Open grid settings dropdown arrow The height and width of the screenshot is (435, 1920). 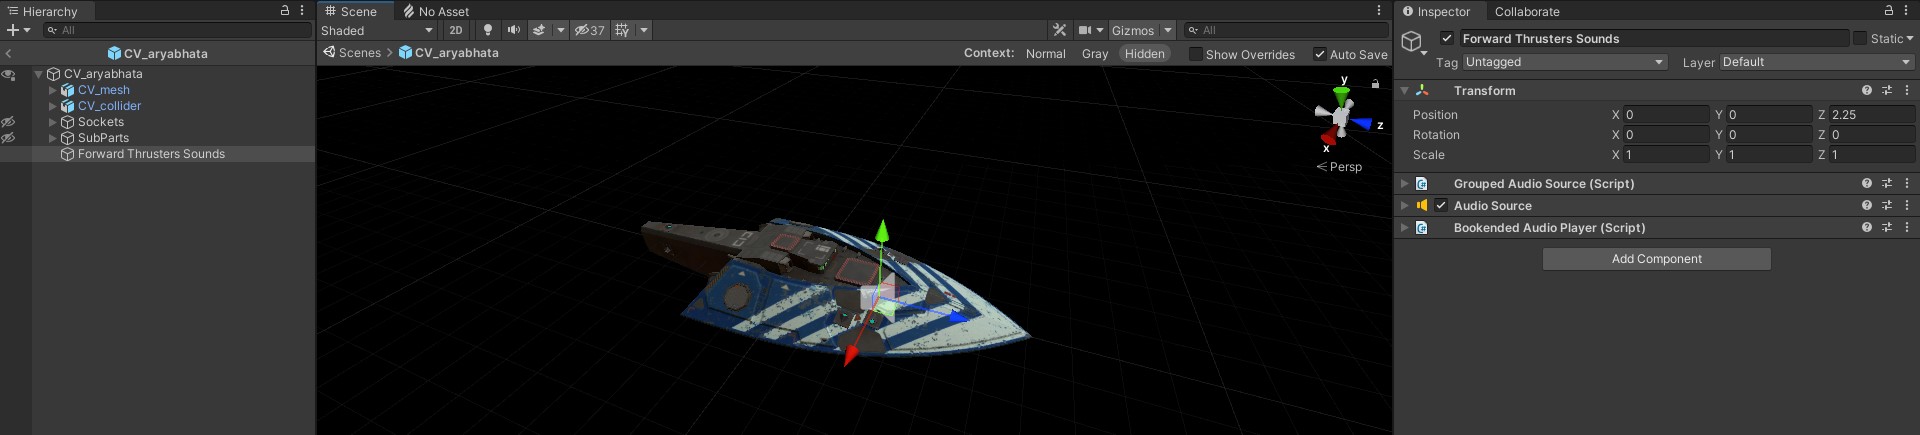644,30
